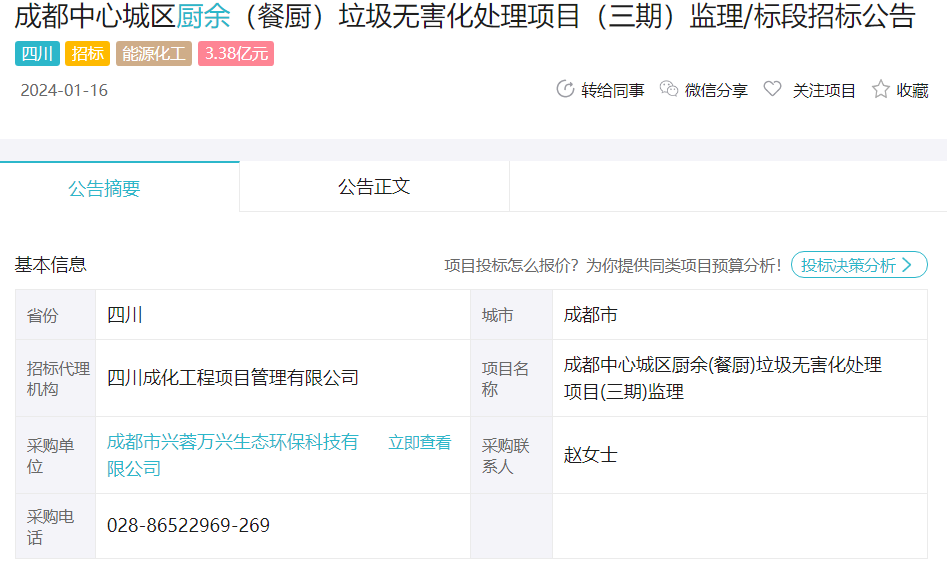Click the province value 四川 in table

125,315
